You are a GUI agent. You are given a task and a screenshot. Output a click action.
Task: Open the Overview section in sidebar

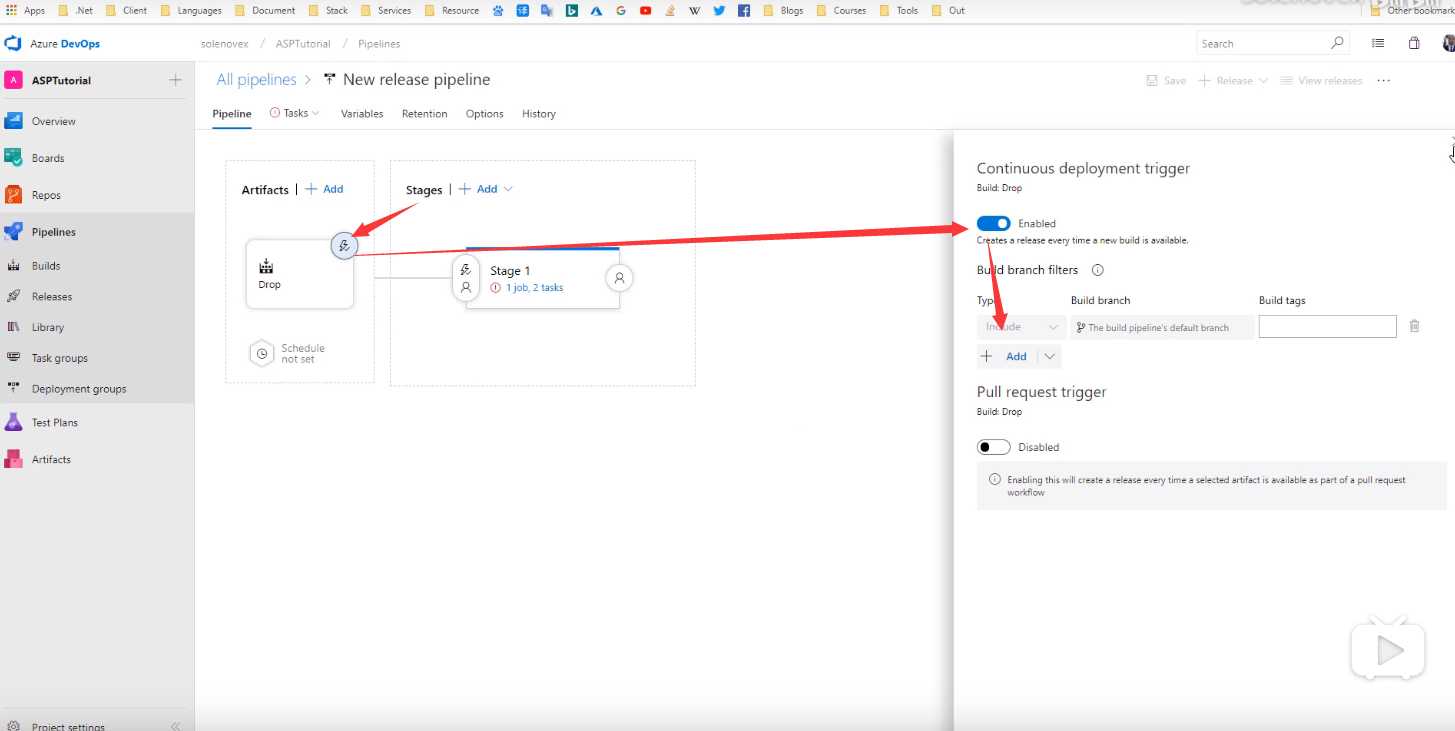point(53,121)
